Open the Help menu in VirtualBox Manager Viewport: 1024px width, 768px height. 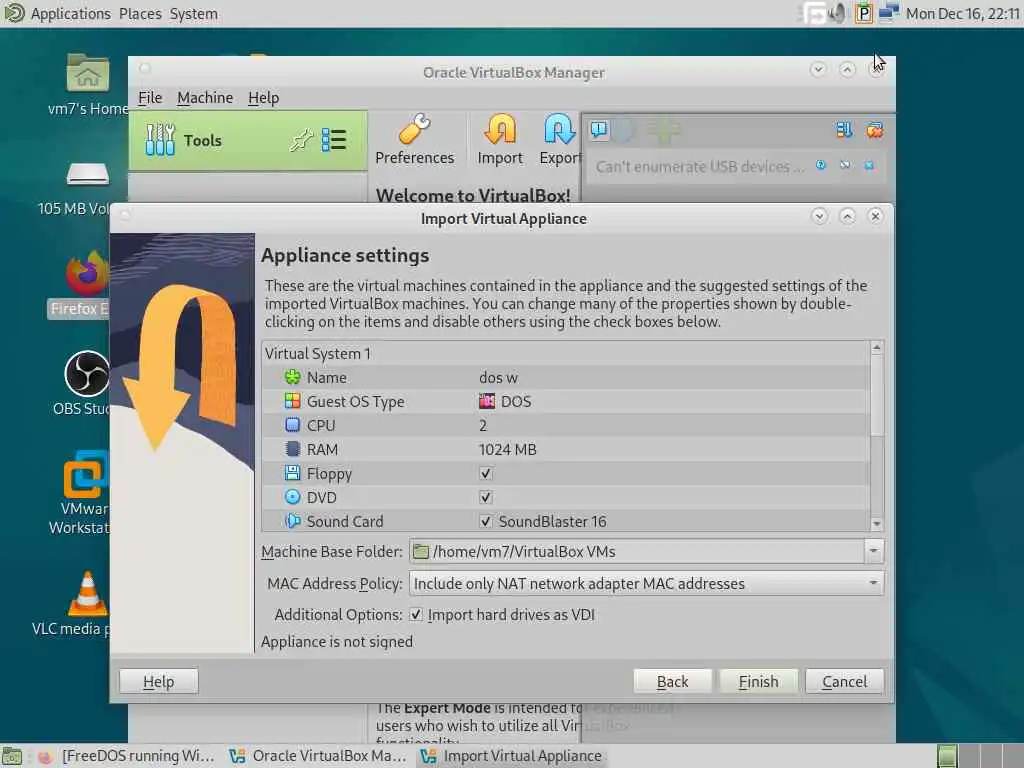tap(263, 98)
